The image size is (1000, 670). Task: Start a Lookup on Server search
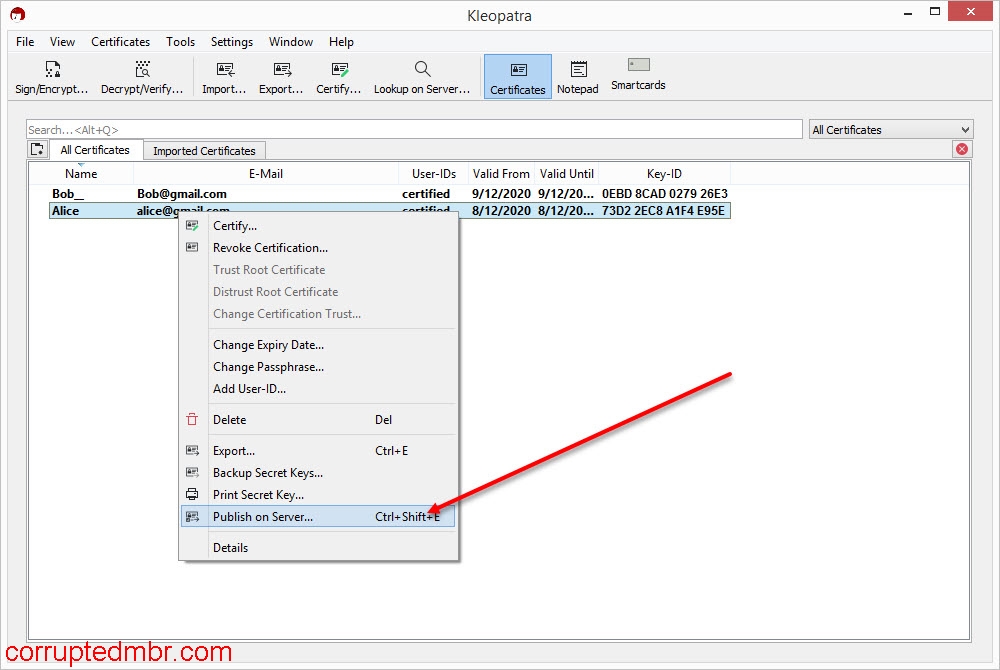click(x=422, y=75)
